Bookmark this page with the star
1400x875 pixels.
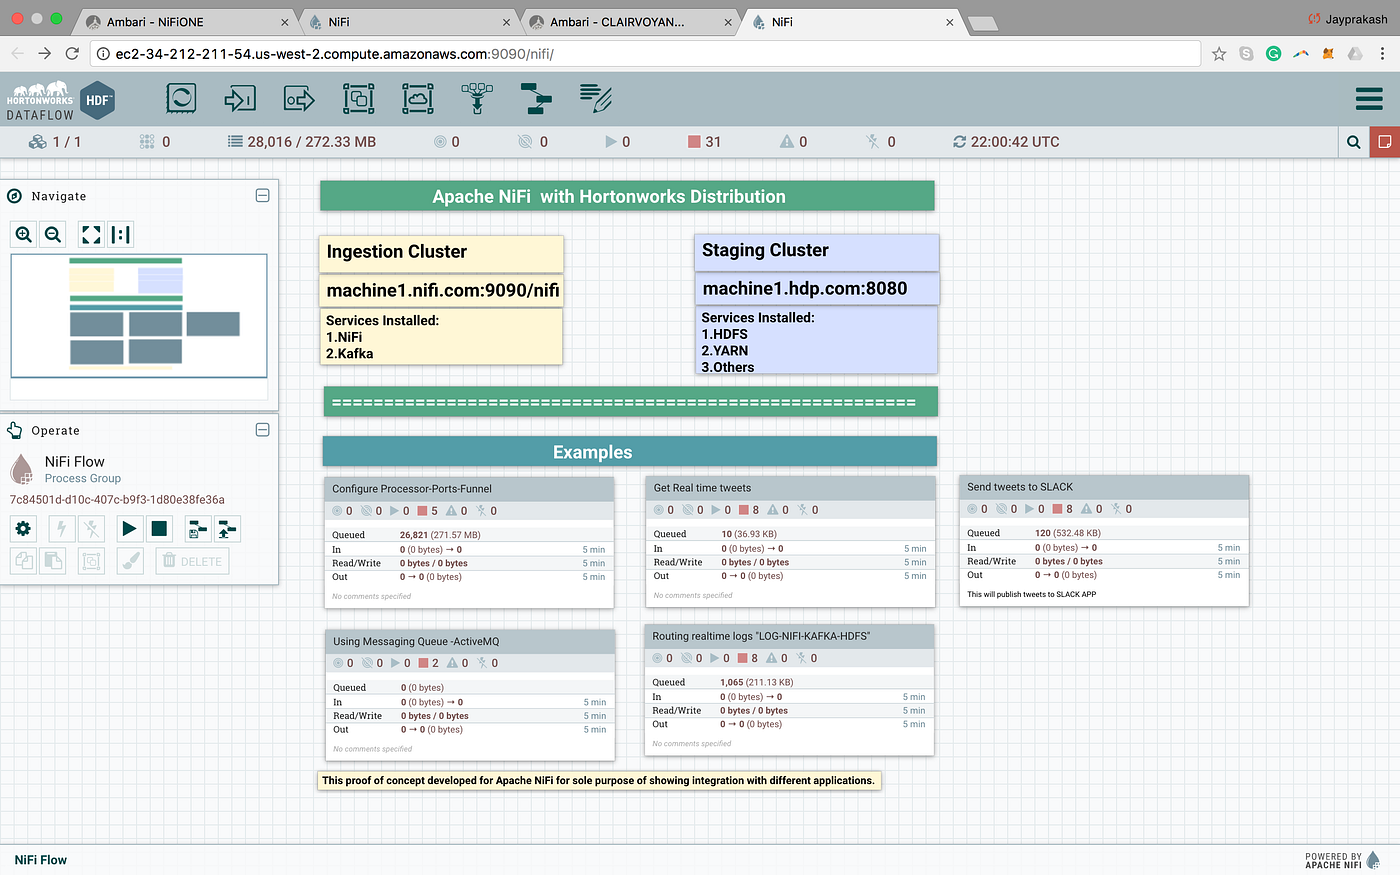(x=1219, y=54)
